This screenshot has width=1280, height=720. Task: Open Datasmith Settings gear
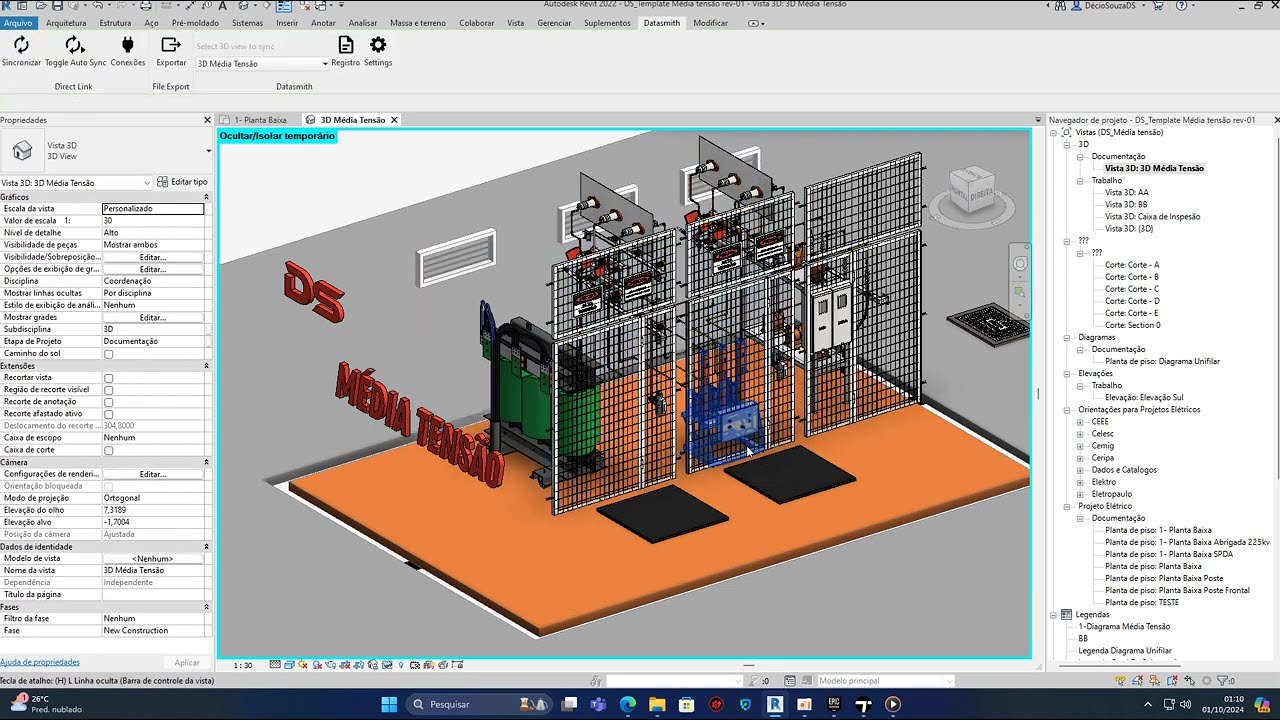[378, 45]
